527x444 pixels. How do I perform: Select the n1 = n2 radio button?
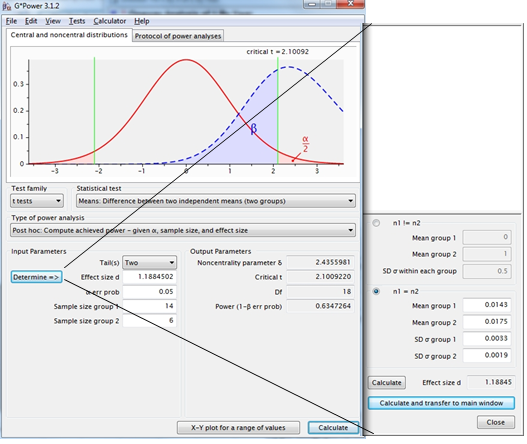click(376, 291)
